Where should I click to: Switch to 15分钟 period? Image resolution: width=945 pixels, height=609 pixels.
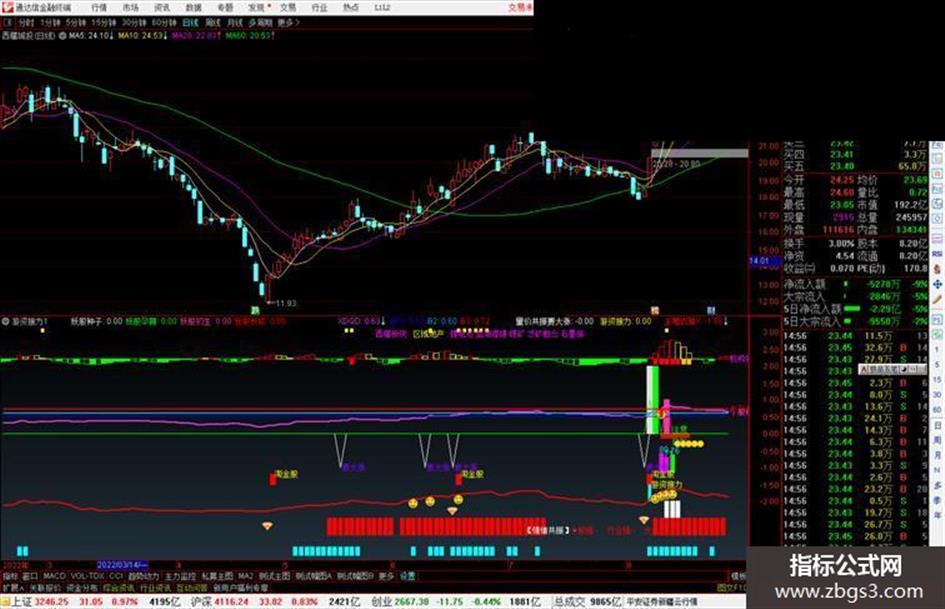104,23
